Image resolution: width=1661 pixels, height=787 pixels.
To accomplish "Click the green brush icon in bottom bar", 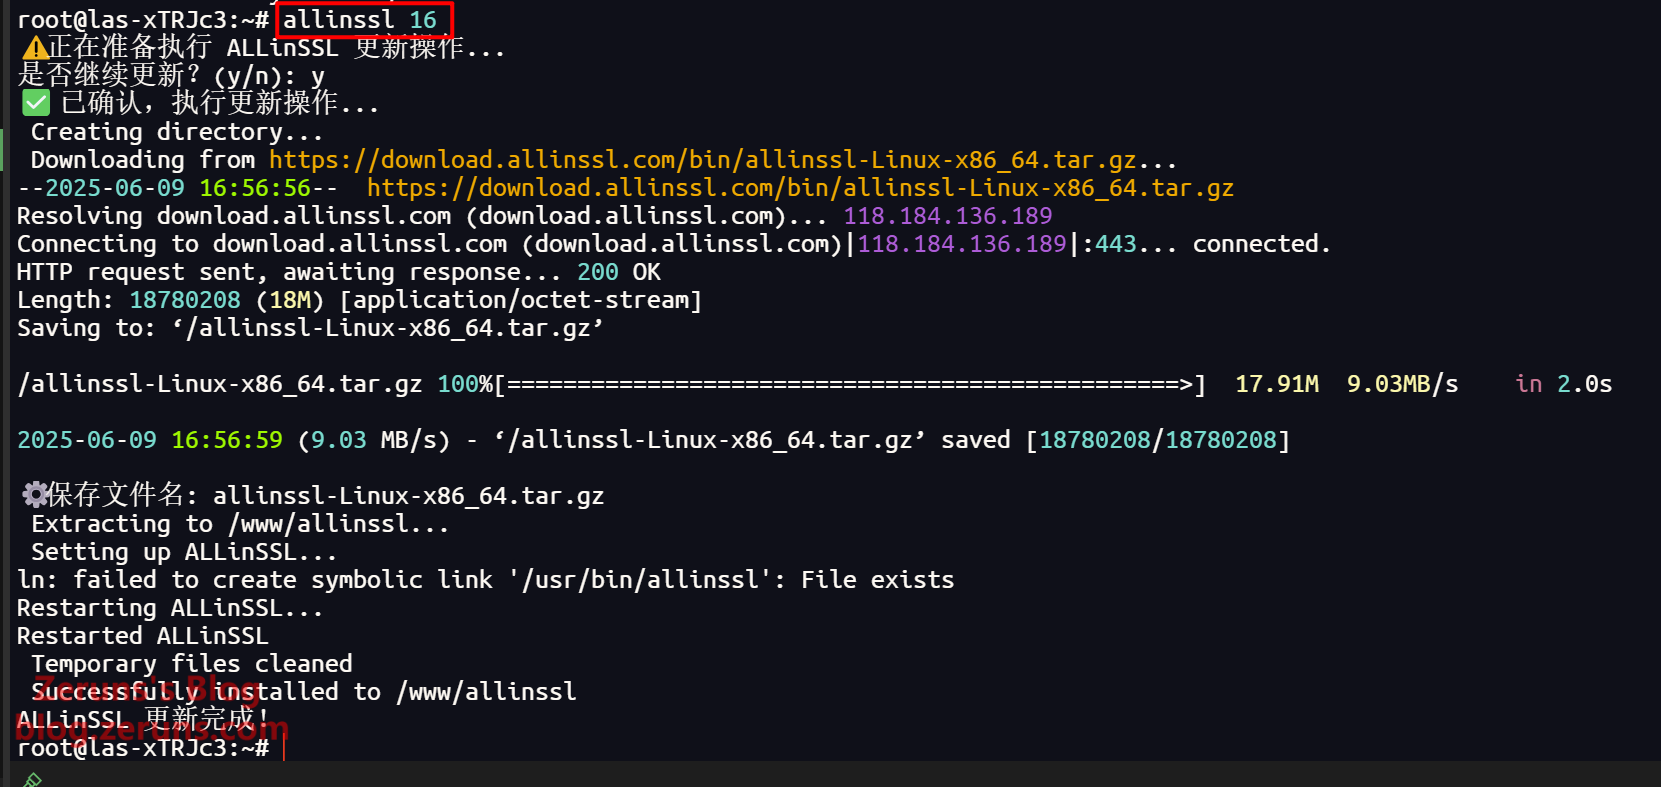I will [x=32, y=780].
